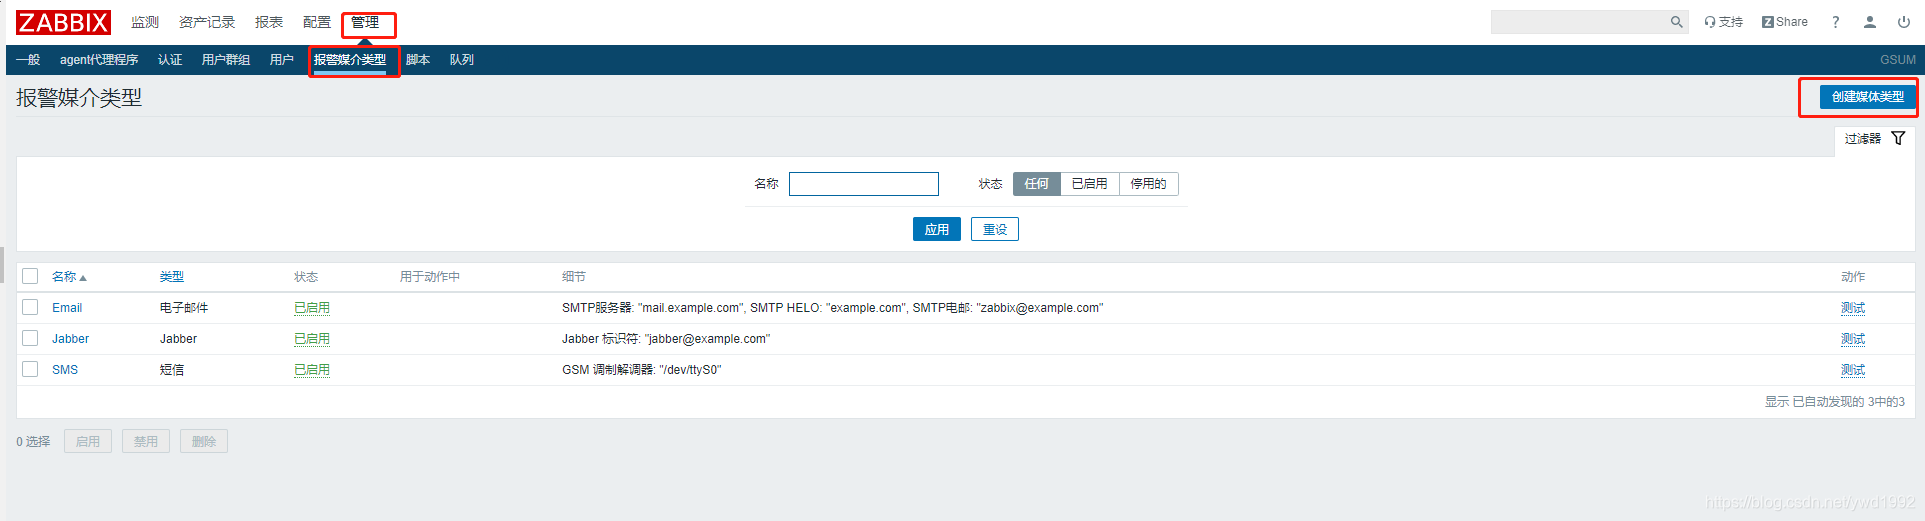Image resolution: width=1925 pixels, height=521 pixels.
Task: Click the 创建媒体类型 button
Action: click(1867, 97)
